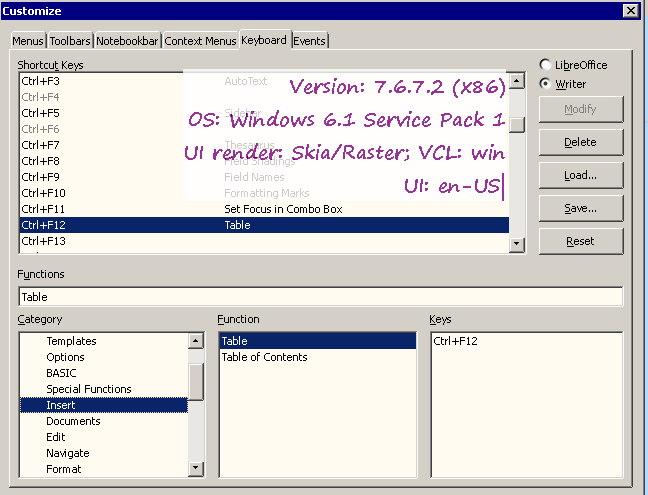Close the Customize dialog
This screenshot has height=495, width=648.
coord(631,10)
